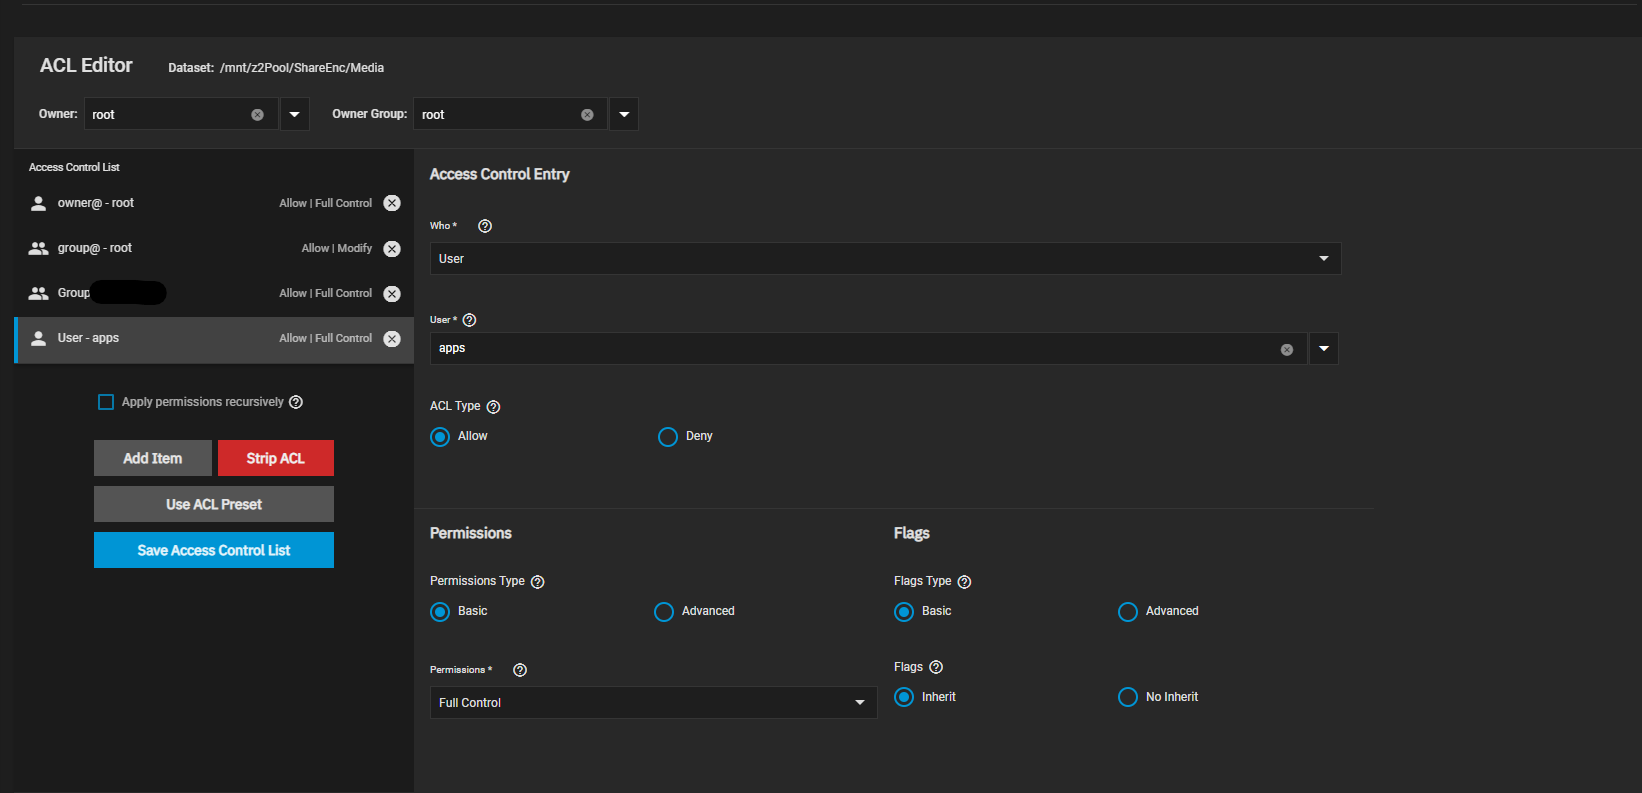Show help for the Who field

485,226
